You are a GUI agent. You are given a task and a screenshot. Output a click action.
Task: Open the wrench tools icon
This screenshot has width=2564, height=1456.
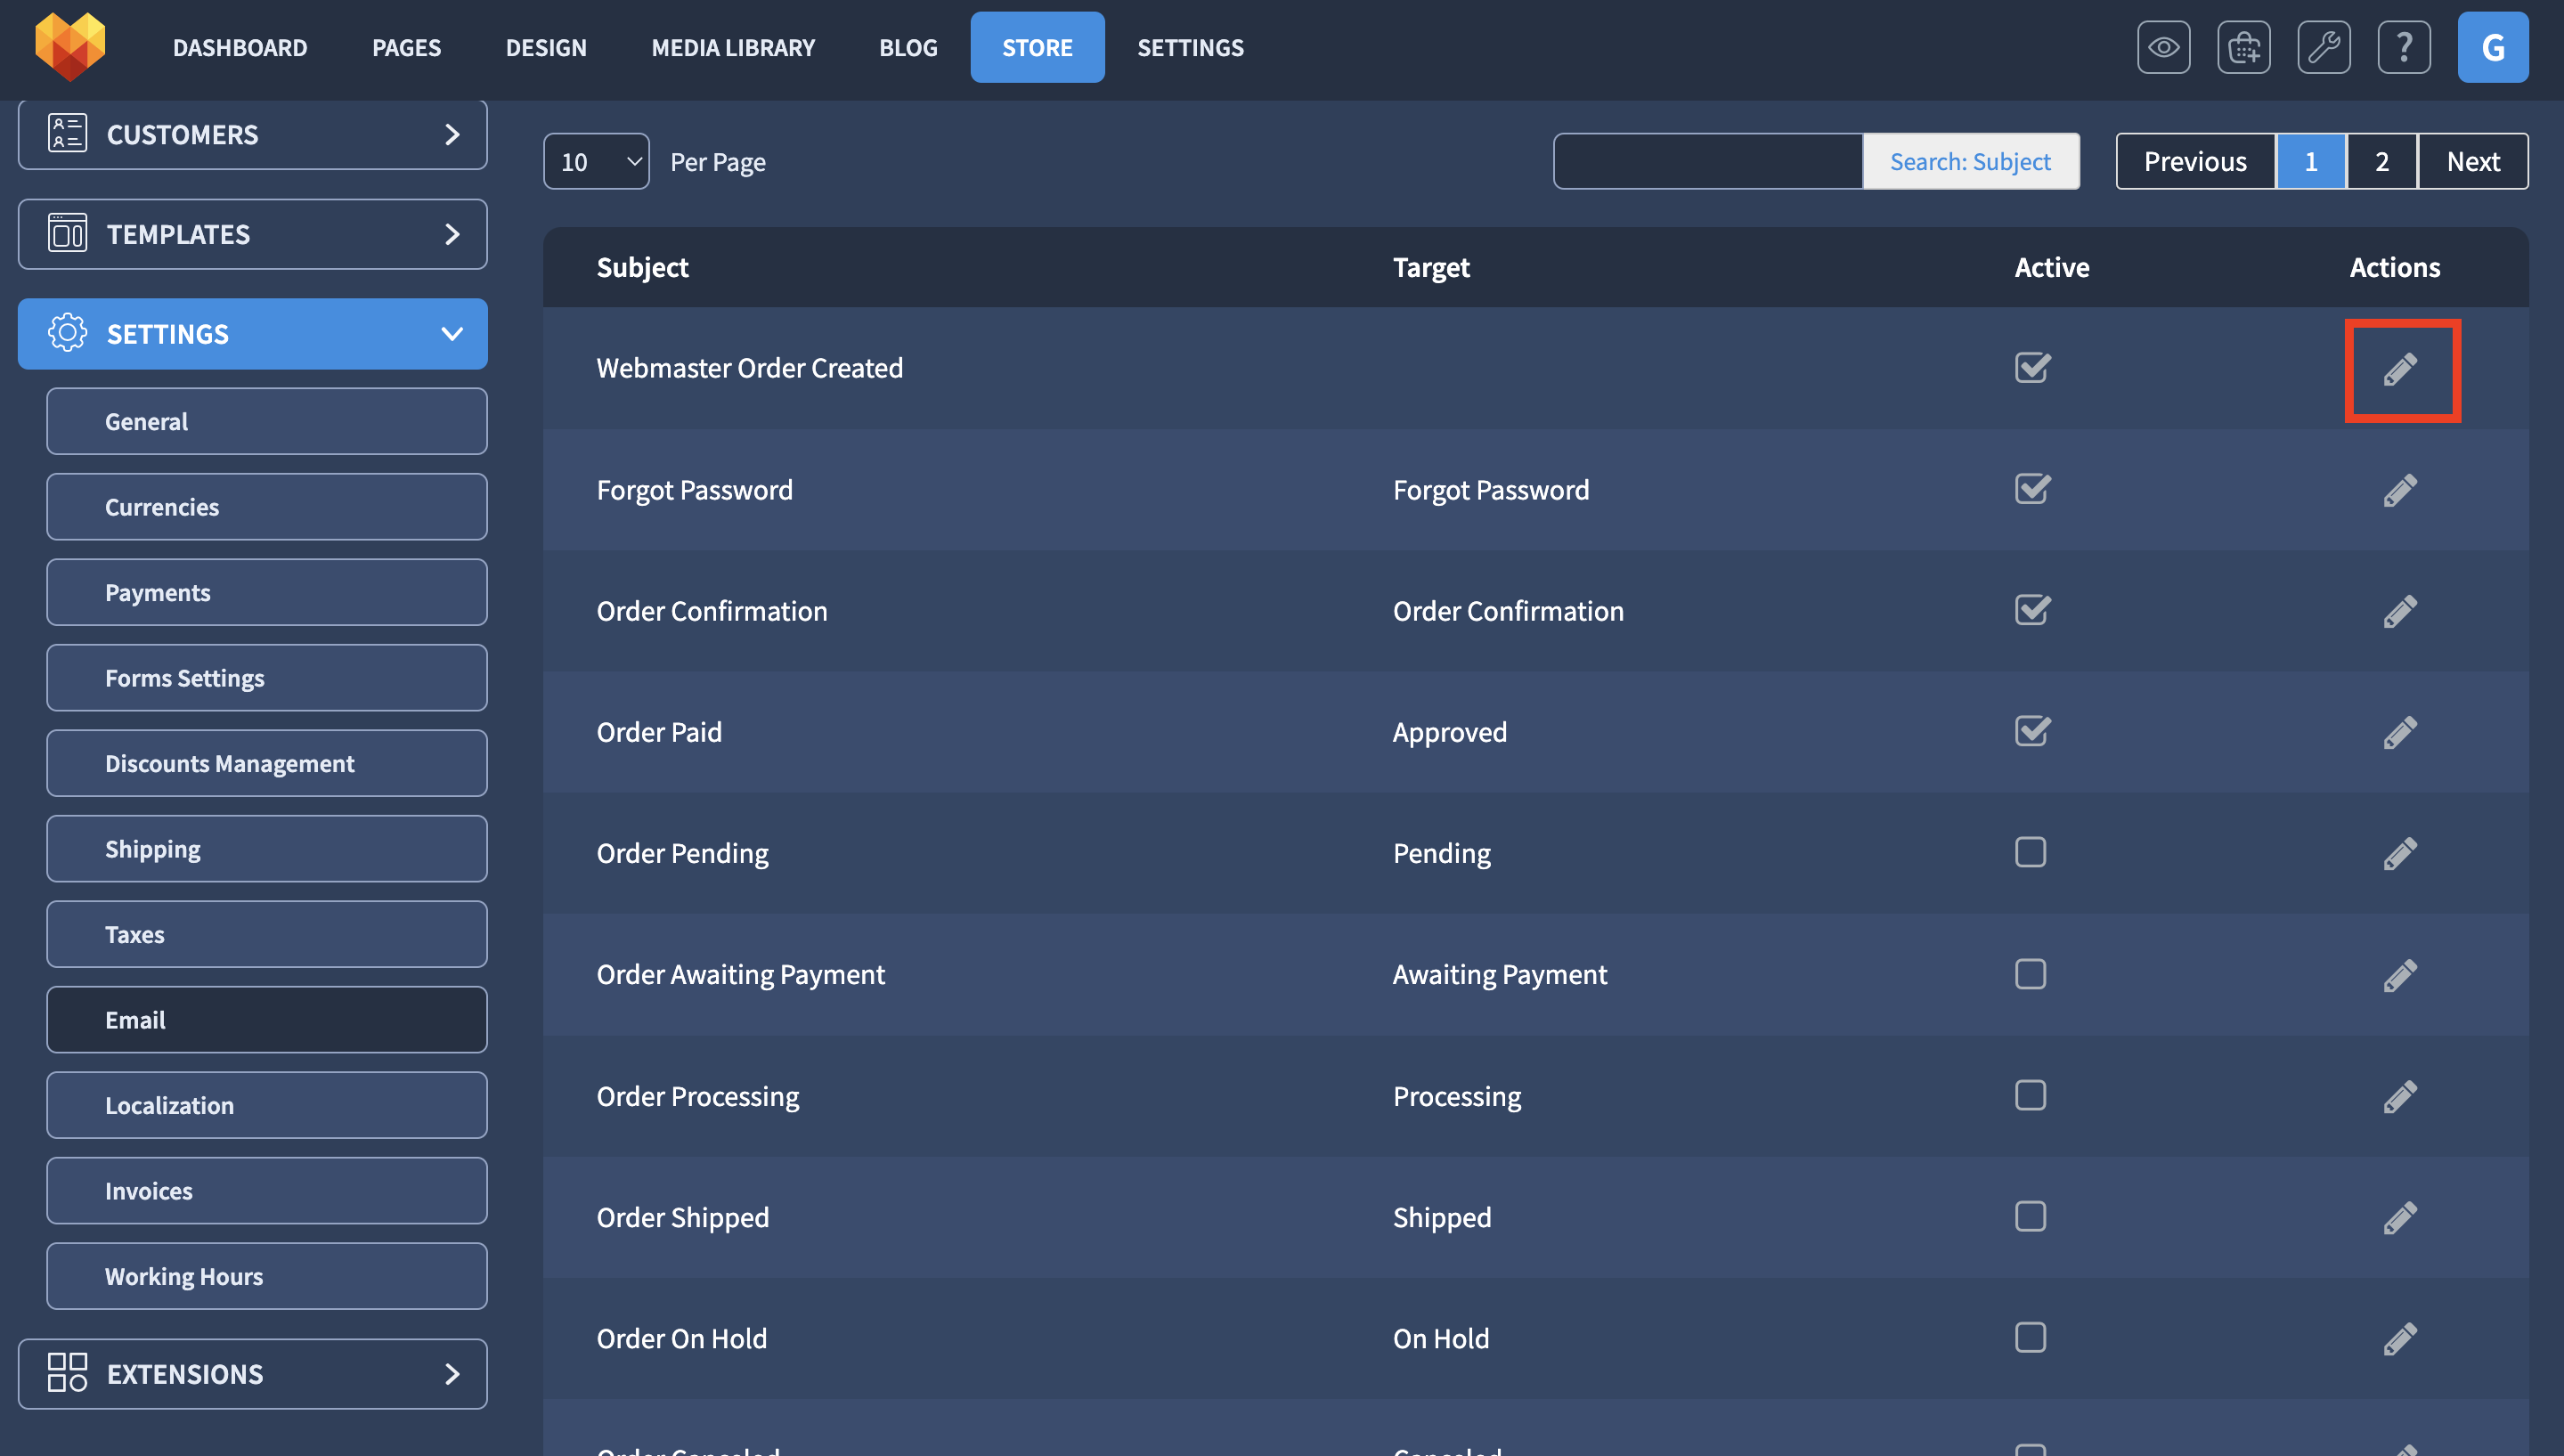[2323, 47]
